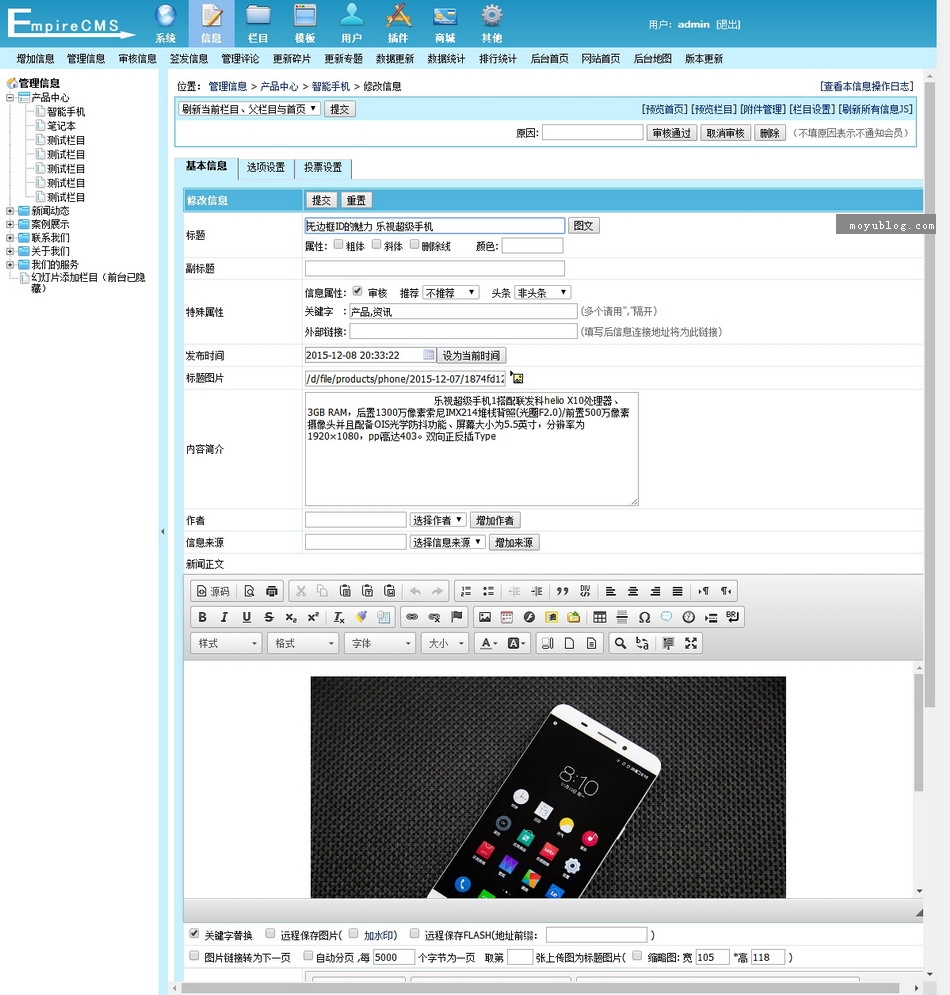Insert special character (Omega icon)
The image size is (950, 995).
[644, 617]
